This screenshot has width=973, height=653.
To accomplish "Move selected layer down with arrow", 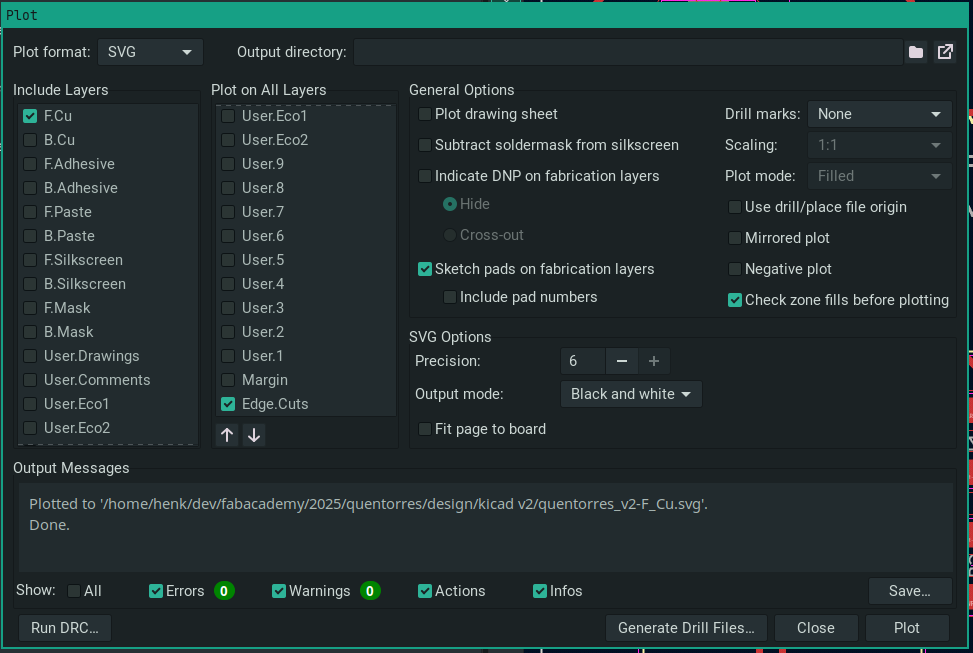I will tap(254, 435).
